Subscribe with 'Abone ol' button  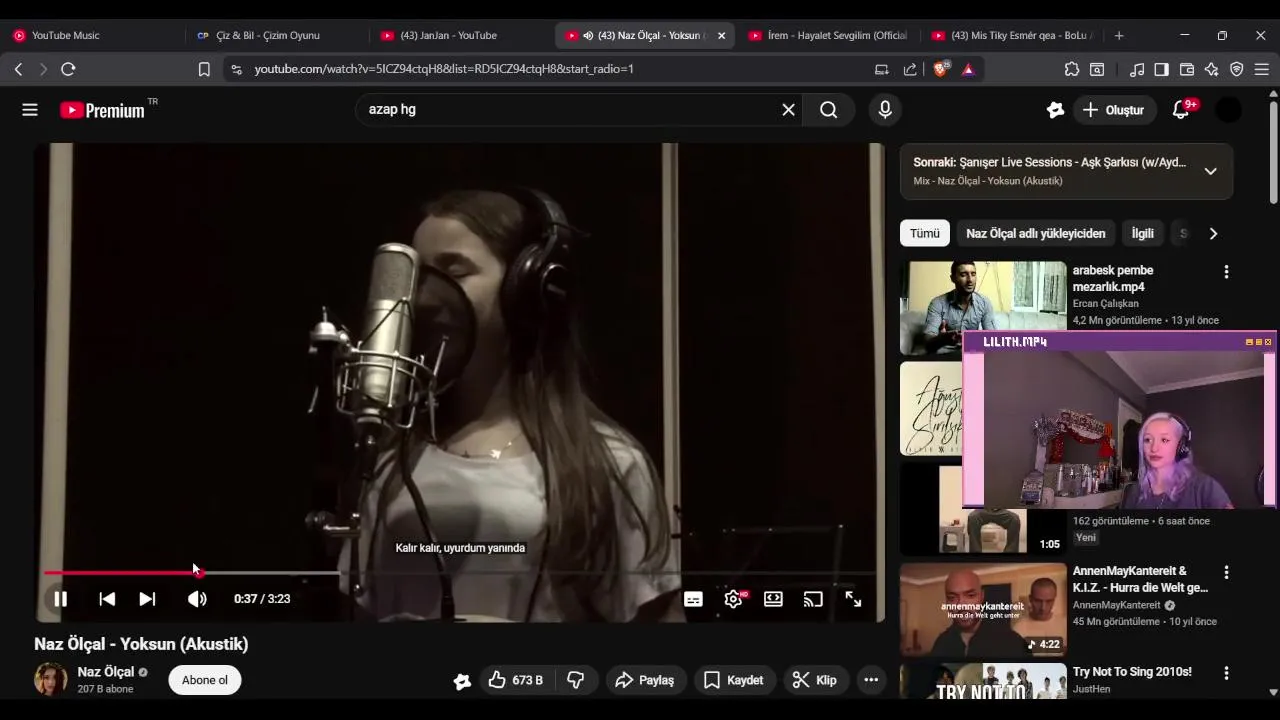click(205, 680)
